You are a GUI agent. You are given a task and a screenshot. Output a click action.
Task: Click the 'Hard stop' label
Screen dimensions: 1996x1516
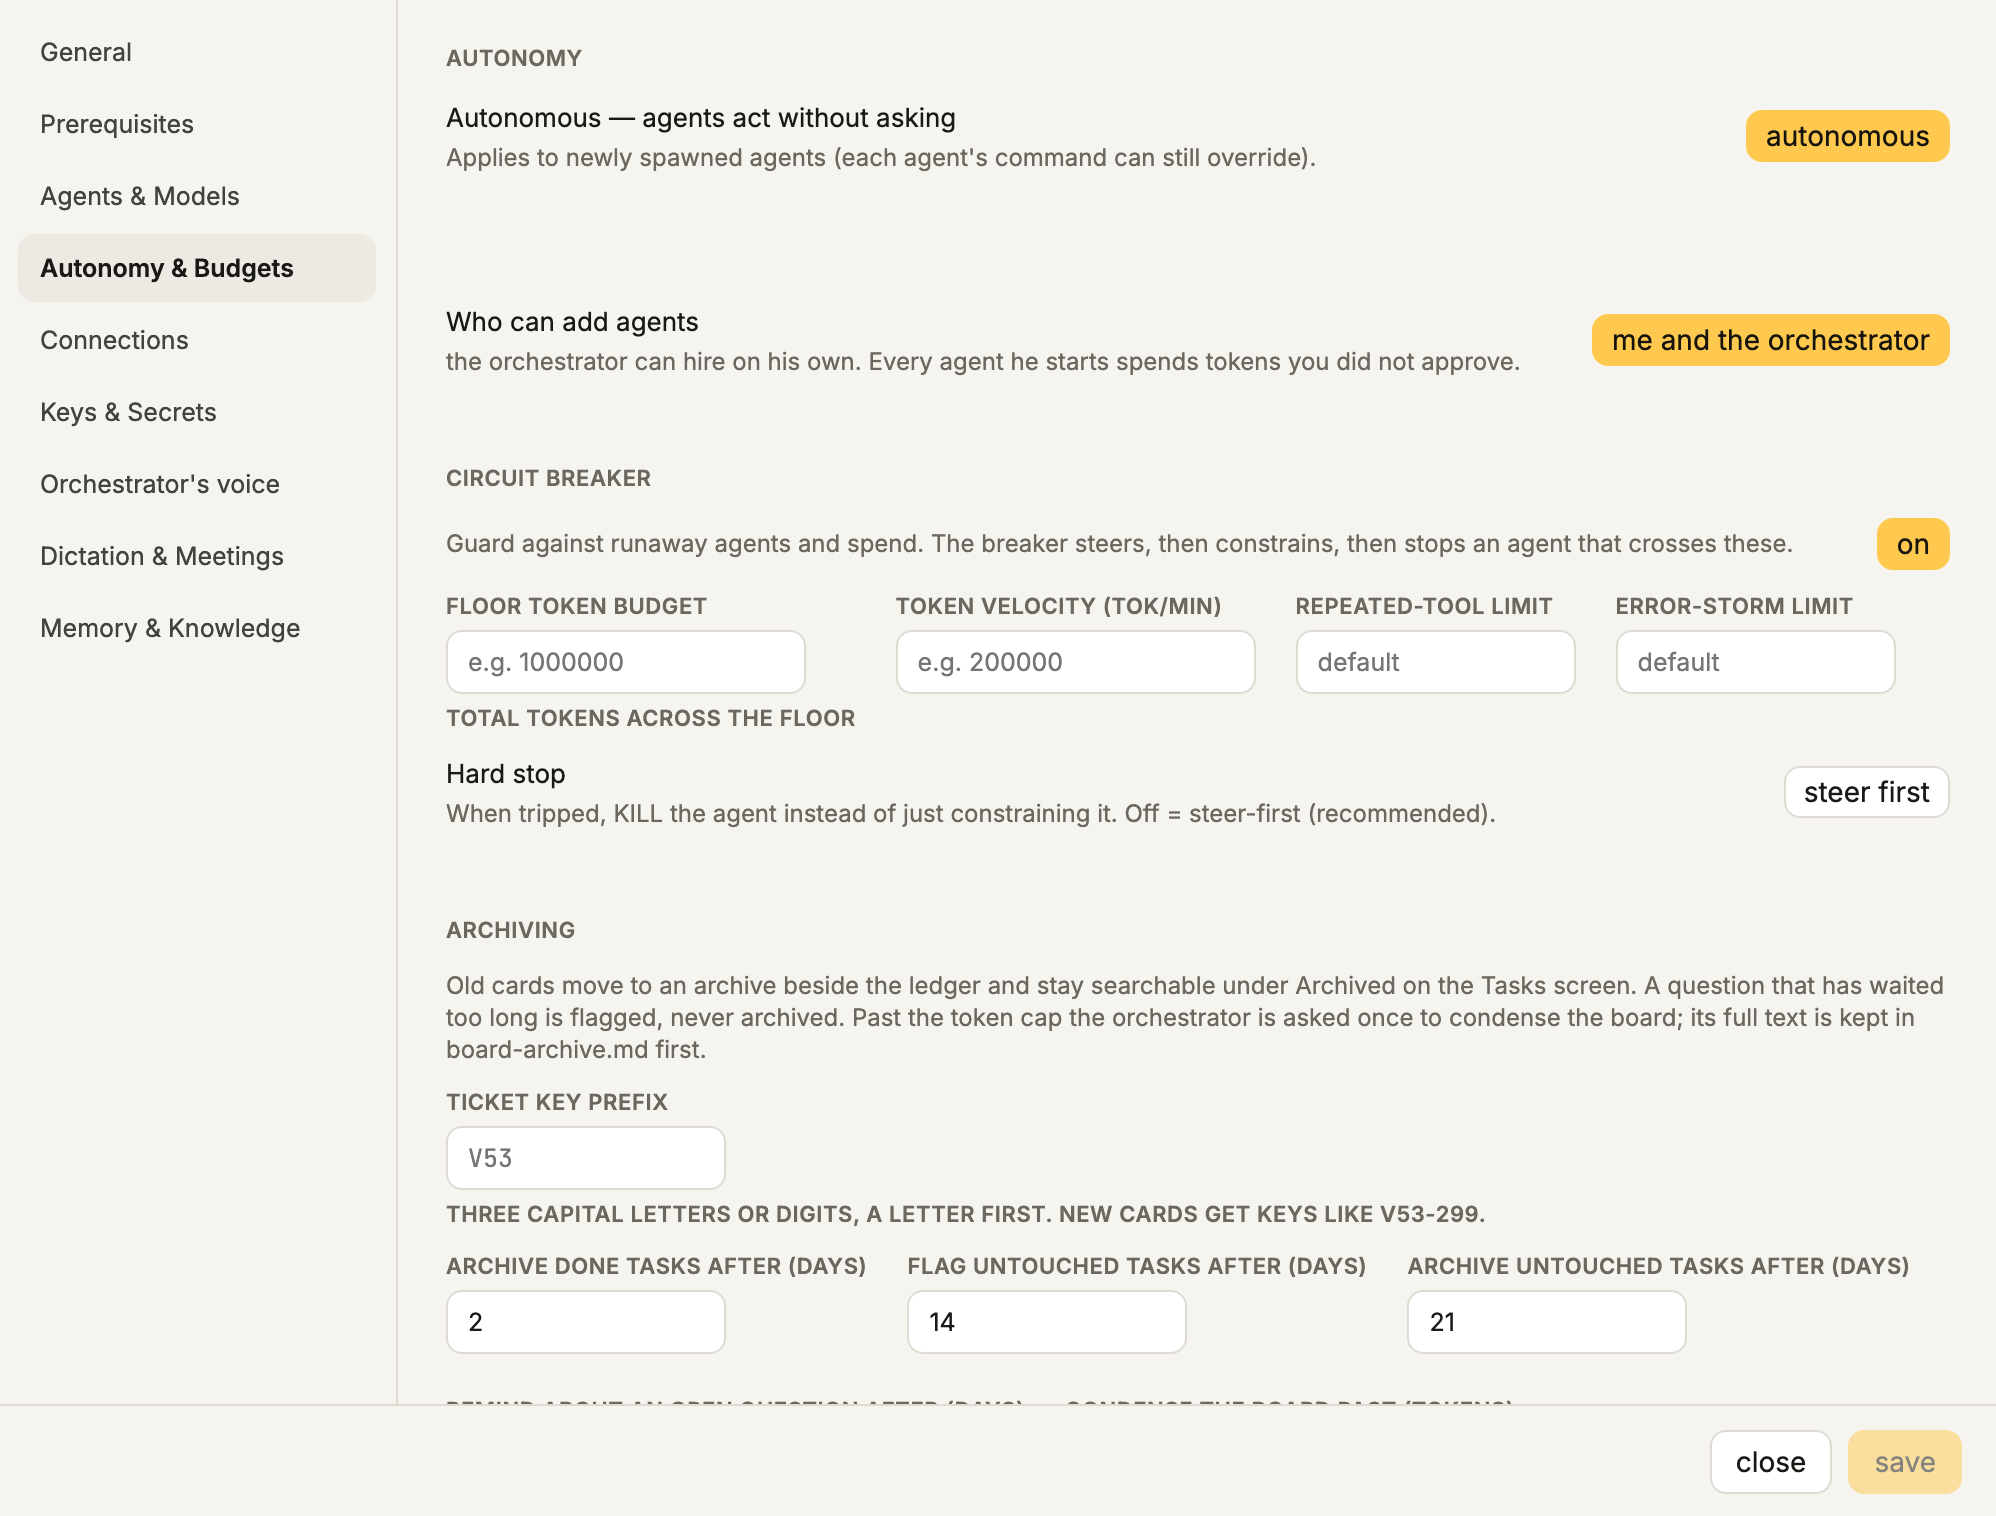click(506, 774)
